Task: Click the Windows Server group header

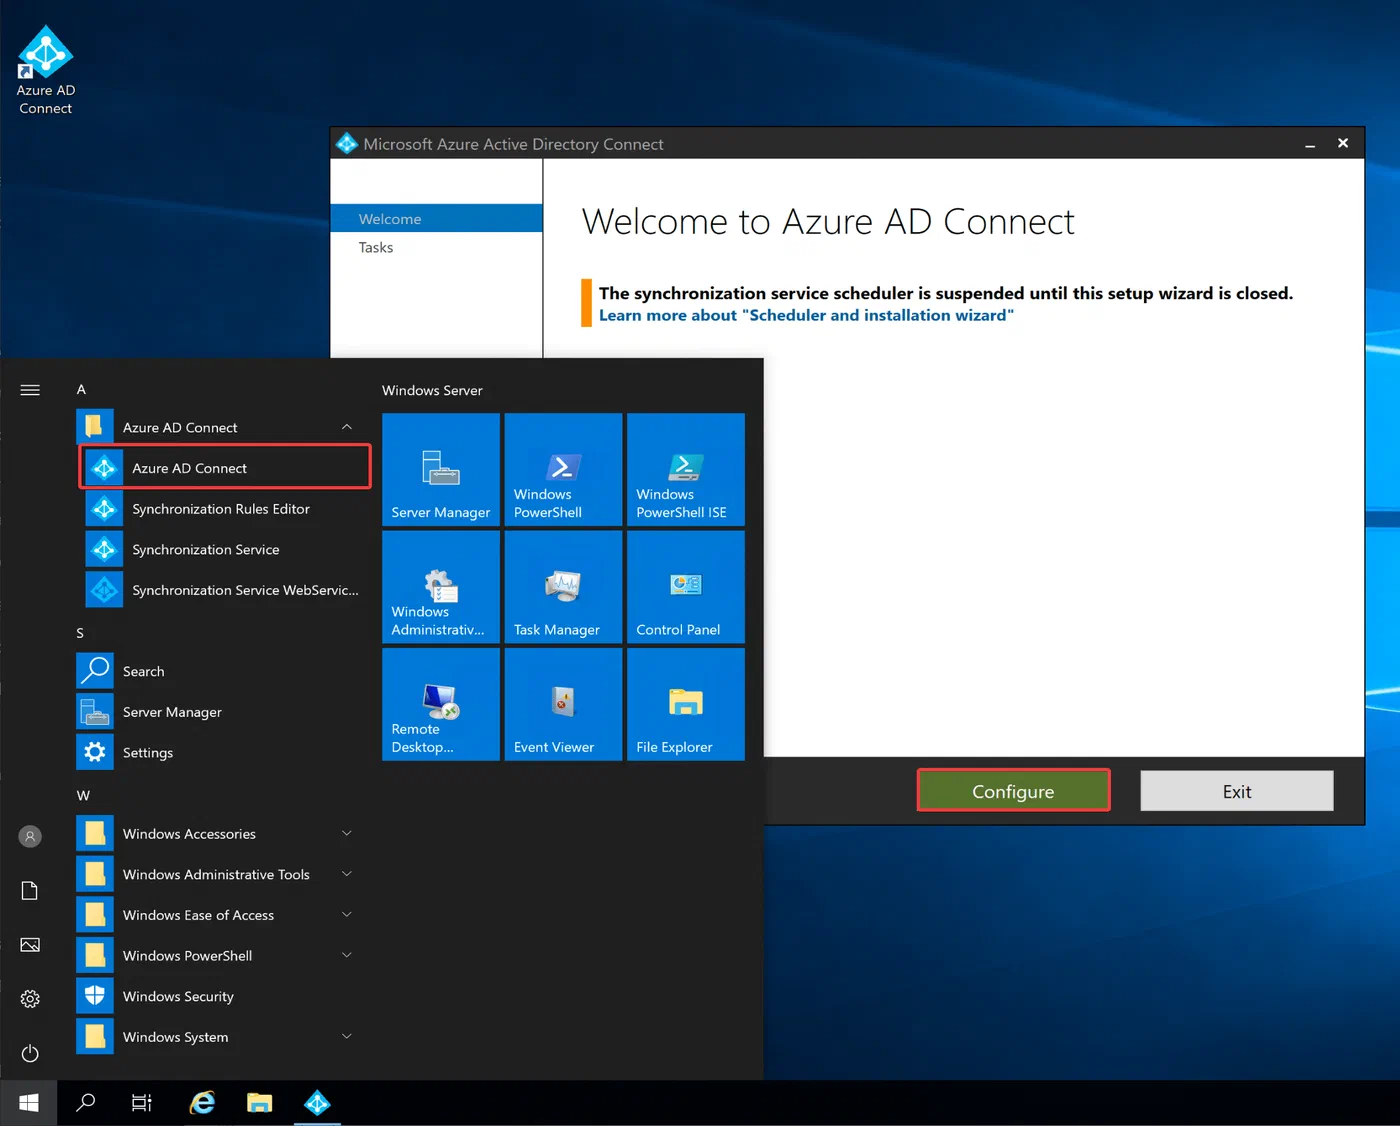Action: 432,390
